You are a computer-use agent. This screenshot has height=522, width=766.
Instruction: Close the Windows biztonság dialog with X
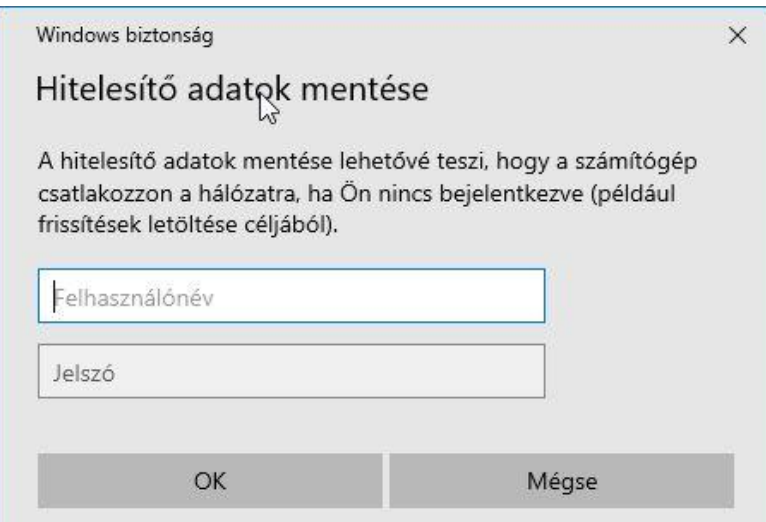point(737,35)
